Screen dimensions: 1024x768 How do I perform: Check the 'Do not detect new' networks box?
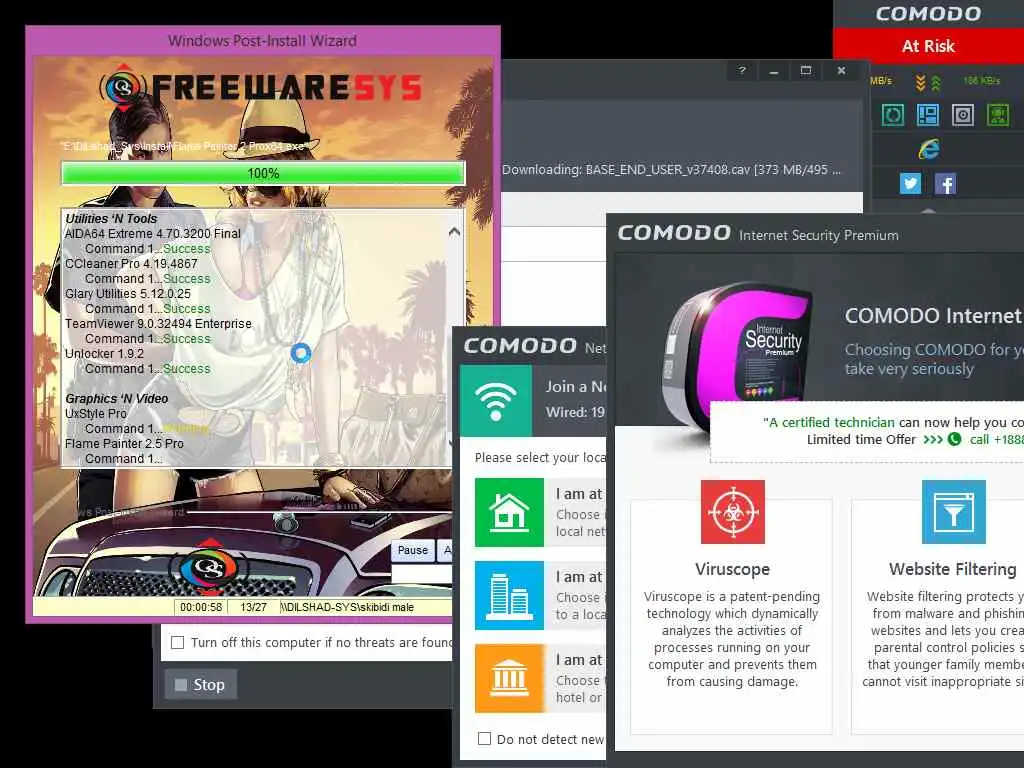coord(485,739)
